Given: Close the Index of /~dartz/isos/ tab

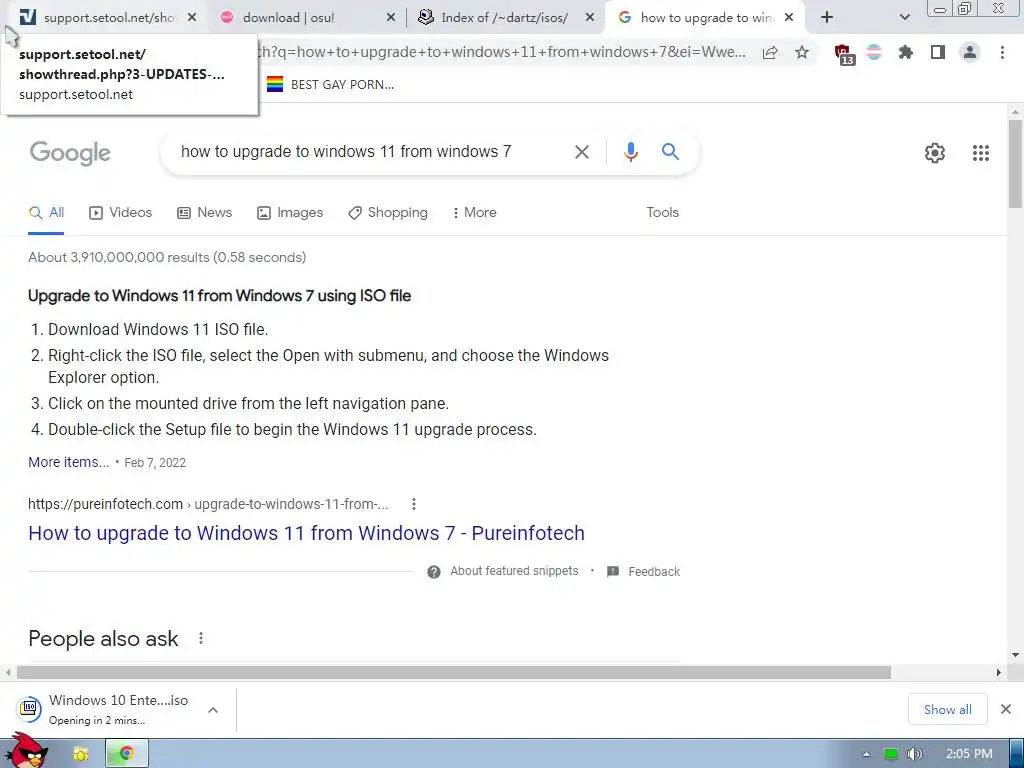Looking at the screenshot, I should 590,18.
